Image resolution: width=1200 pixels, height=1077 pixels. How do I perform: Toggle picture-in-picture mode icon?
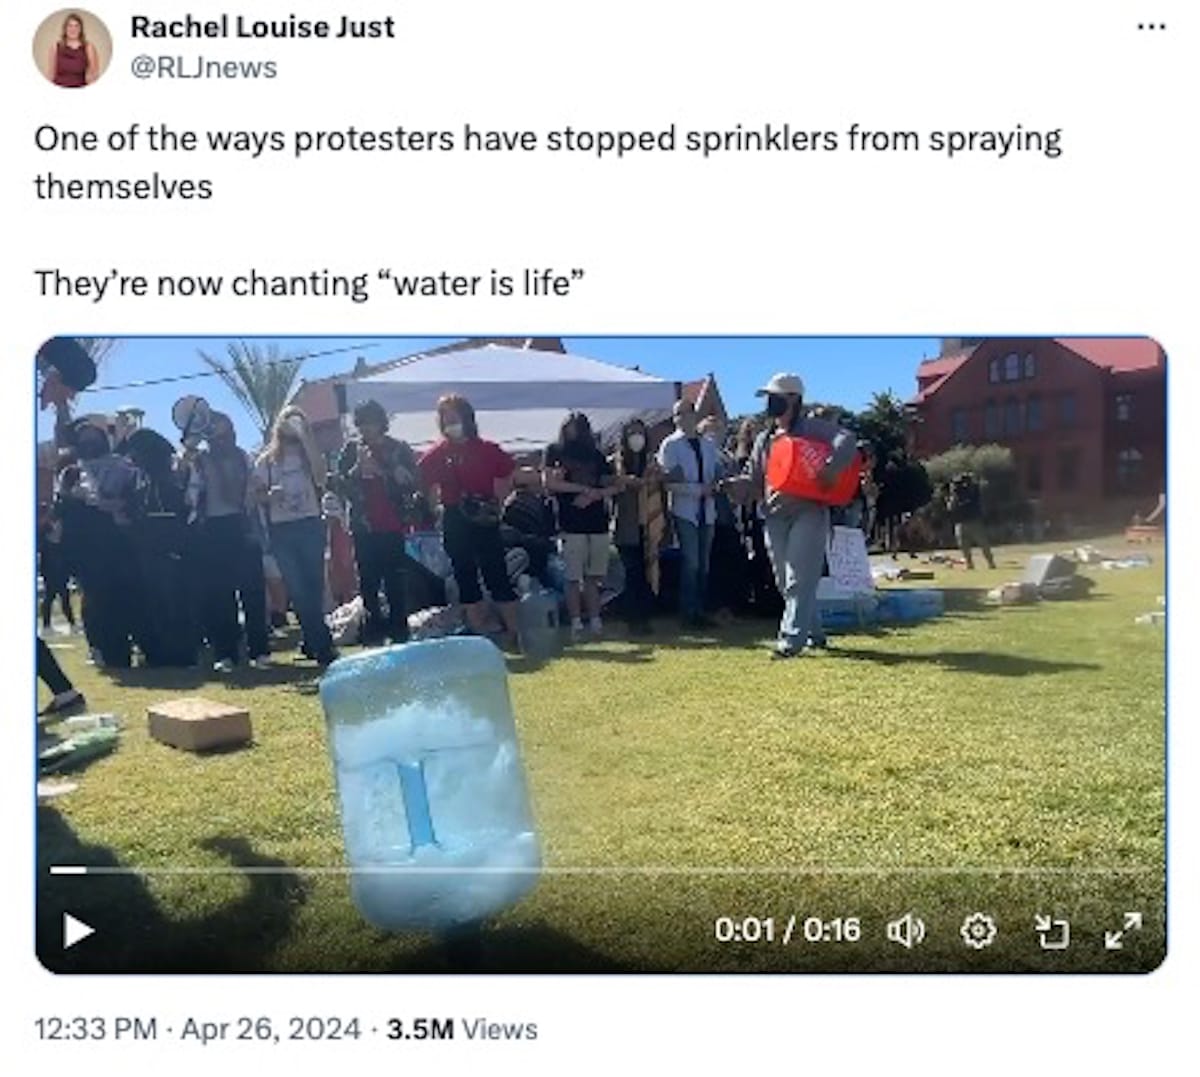[1052, 932]
